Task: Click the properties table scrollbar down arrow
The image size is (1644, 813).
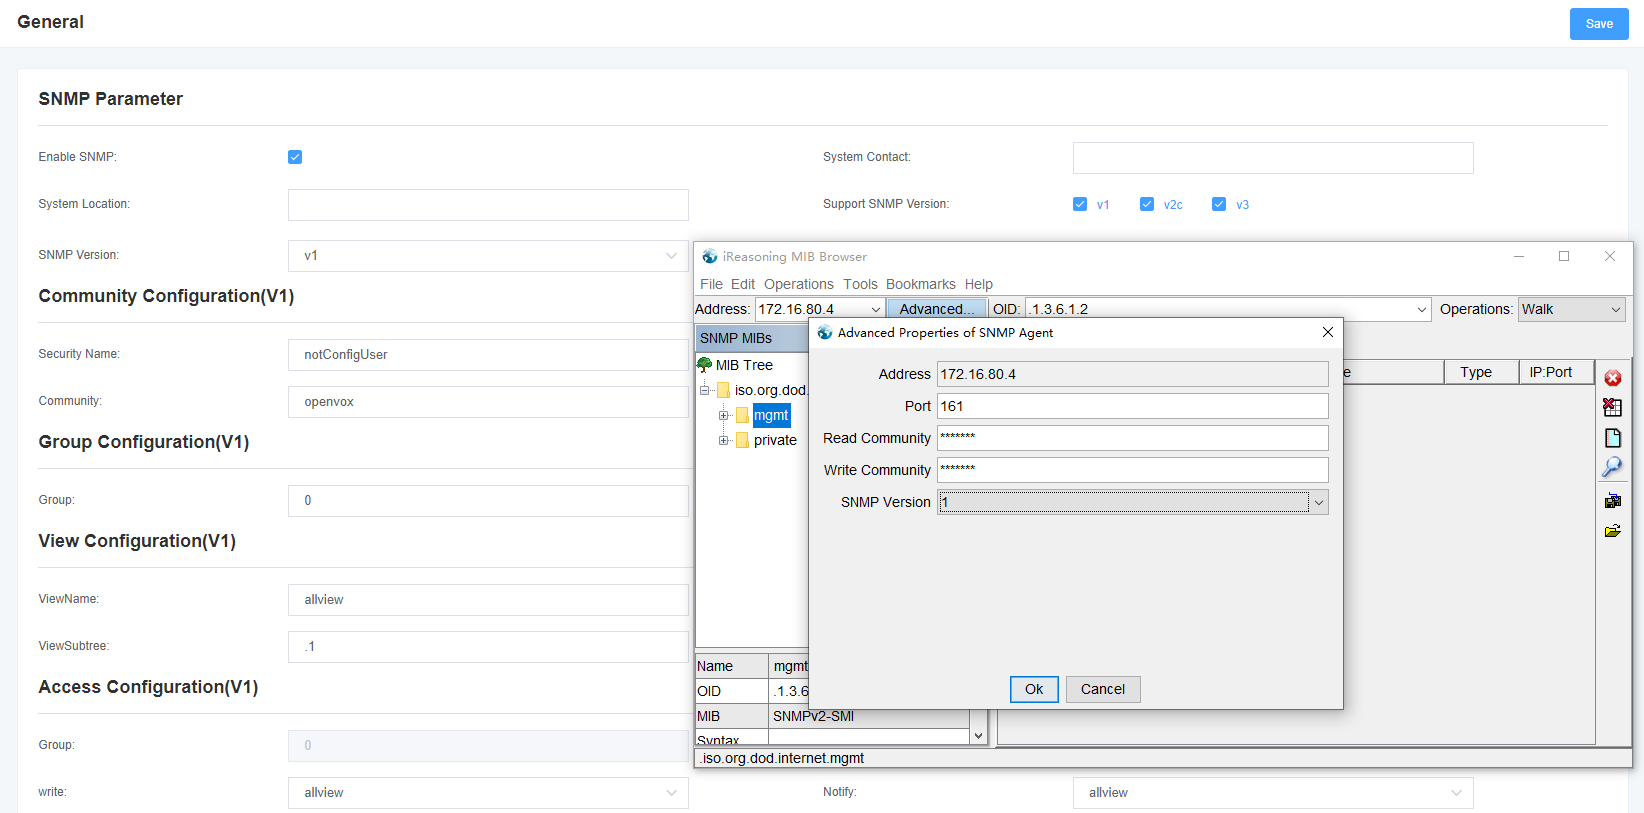Action: pos(978,736)
